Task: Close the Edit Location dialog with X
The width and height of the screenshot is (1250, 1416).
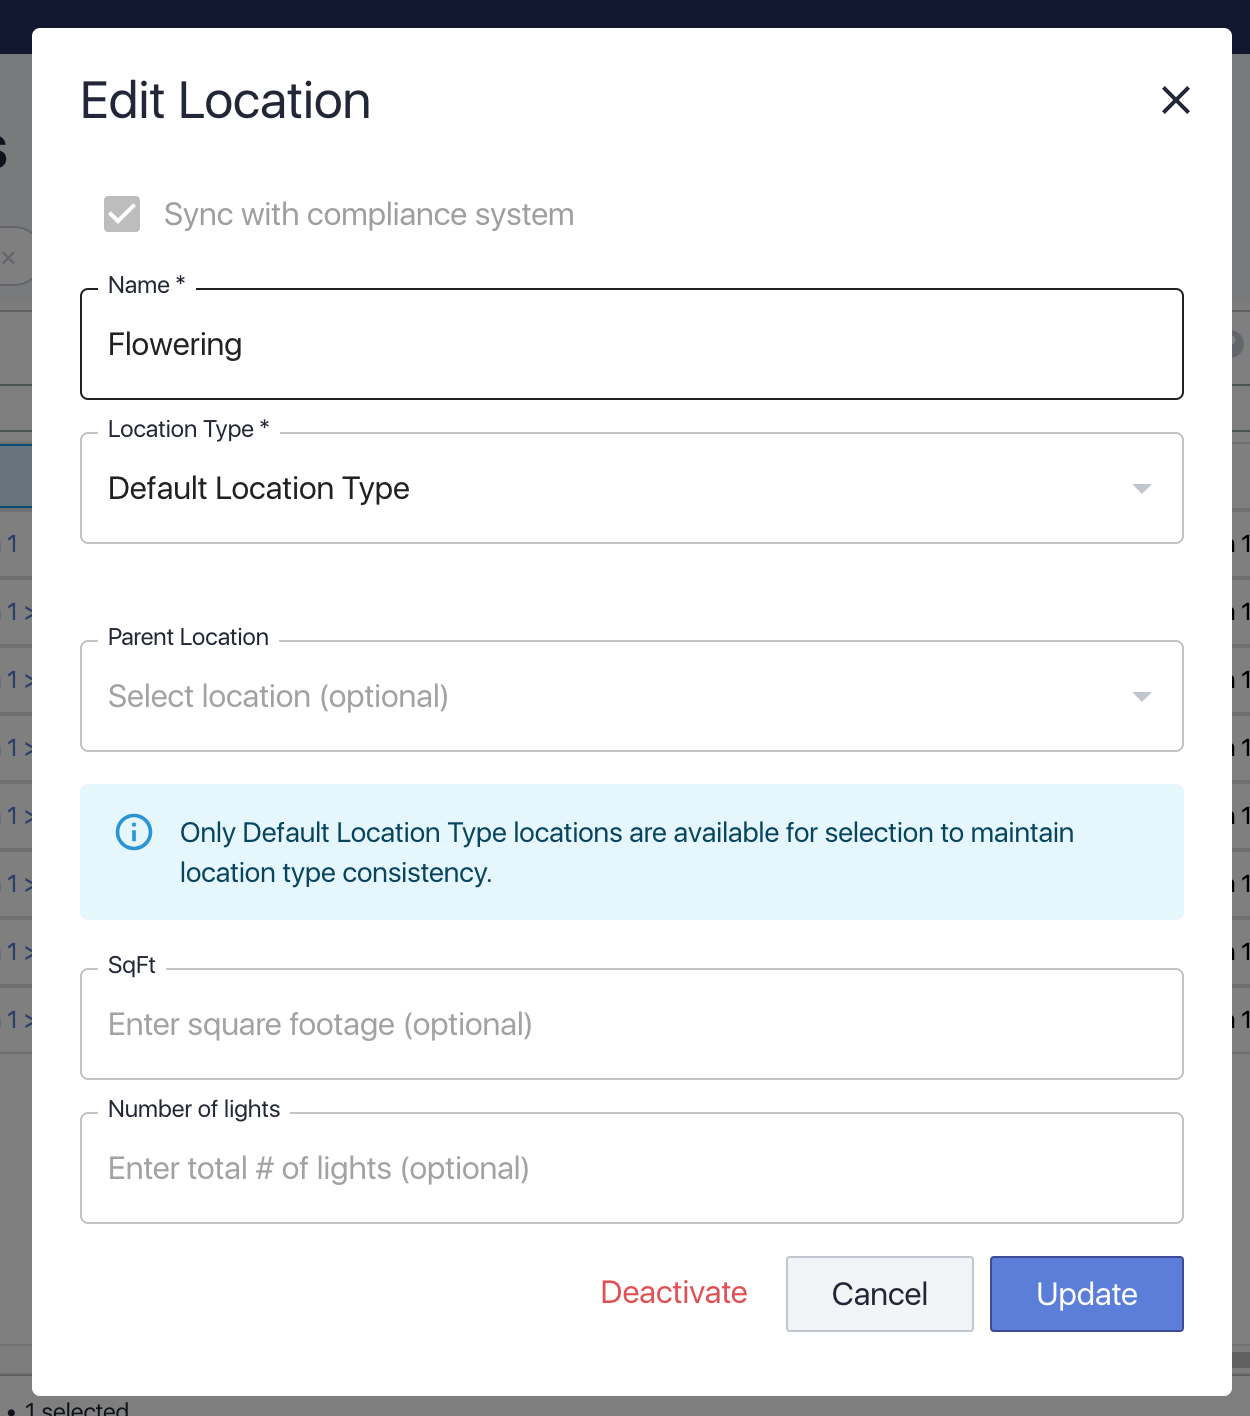Action: (1175, 100)
